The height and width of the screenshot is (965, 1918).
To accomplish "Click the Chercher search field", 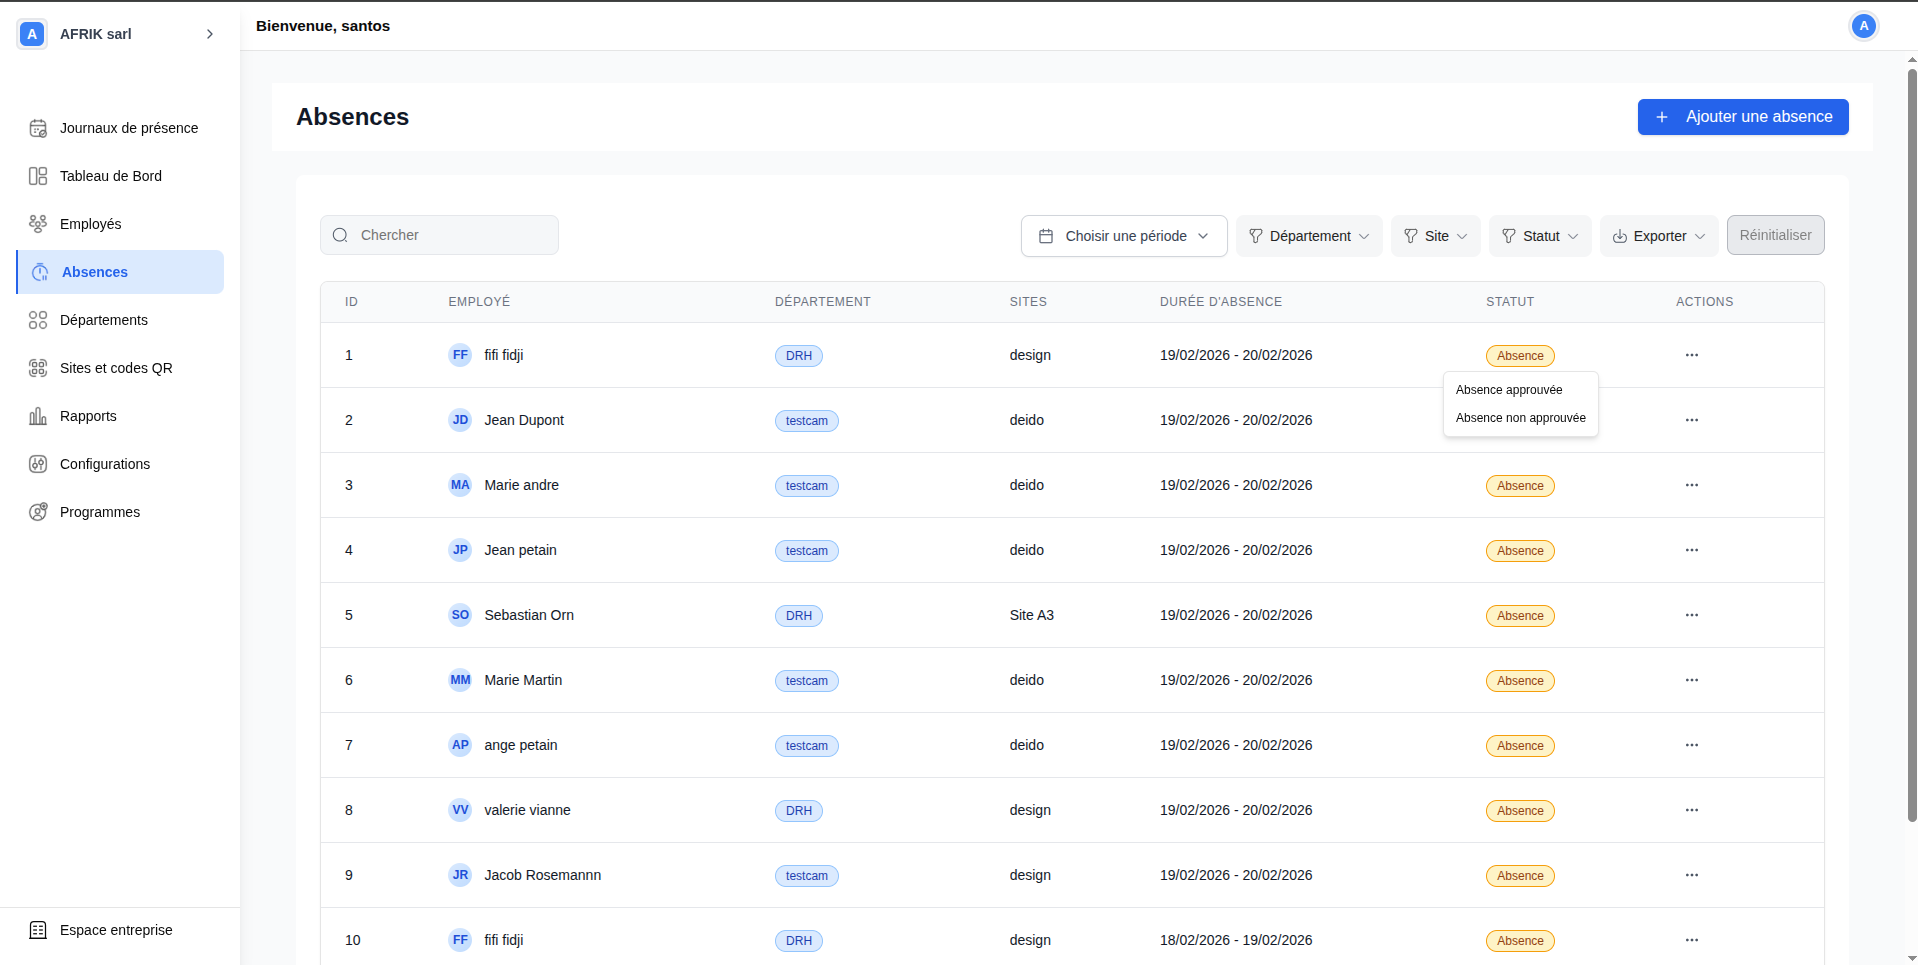I will point(440,235).
